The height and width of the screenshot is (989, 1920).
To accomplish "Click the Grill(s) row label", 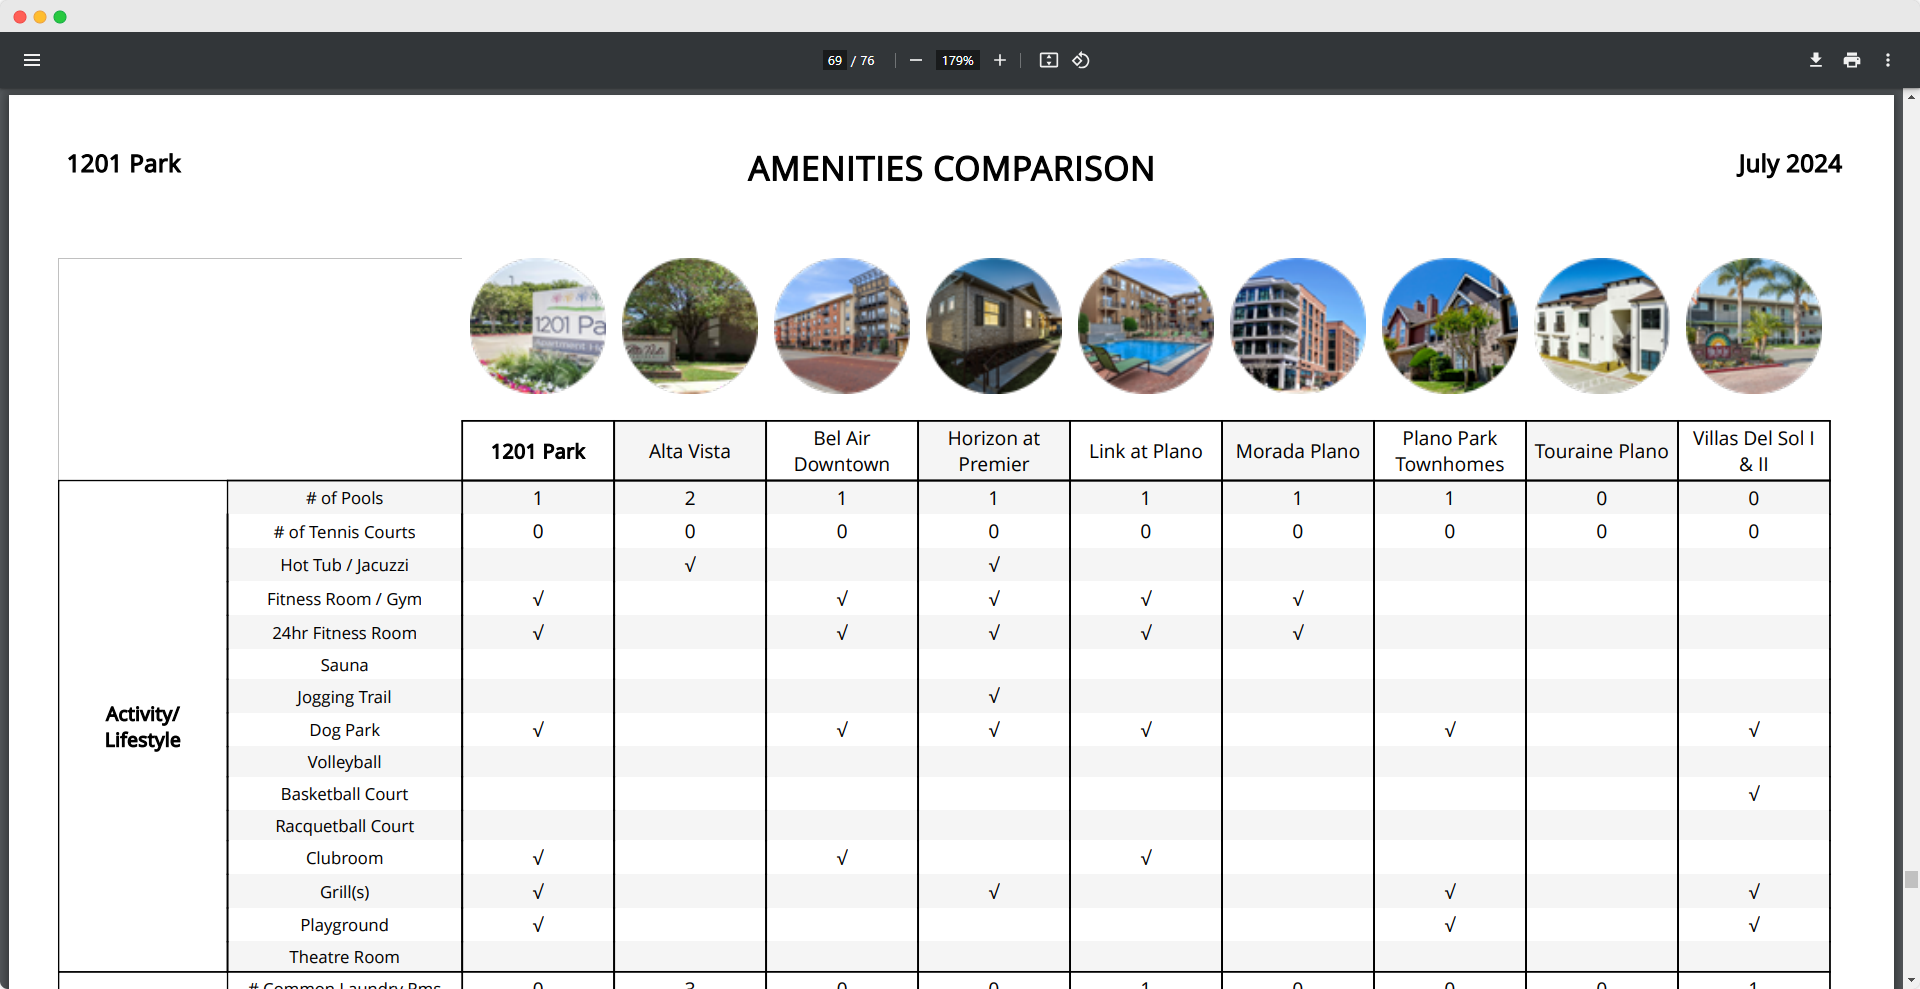I will tap(344, 892).
